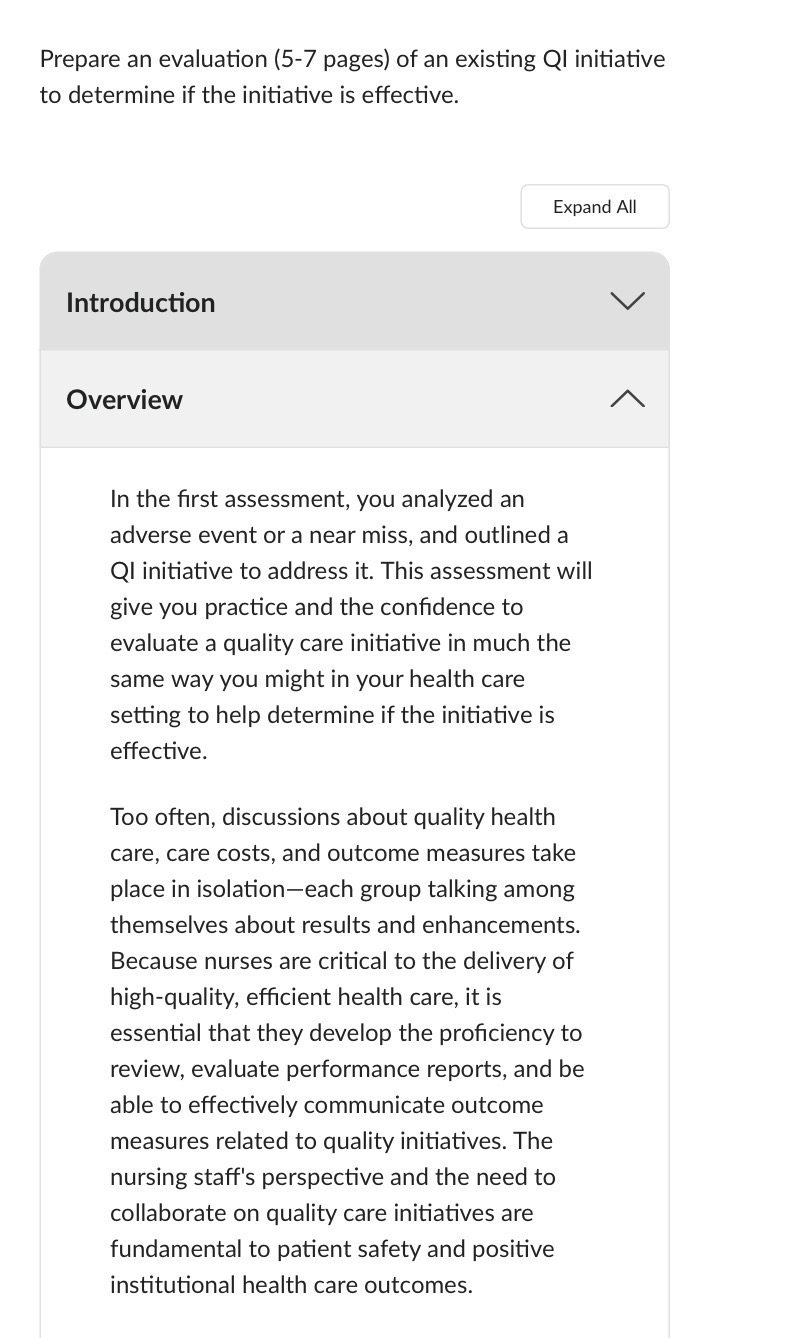Click the line "collaborate on quality care initiatives are"
The width and height of the screenshot is (808, 1338).
[x=321, y=1213]
